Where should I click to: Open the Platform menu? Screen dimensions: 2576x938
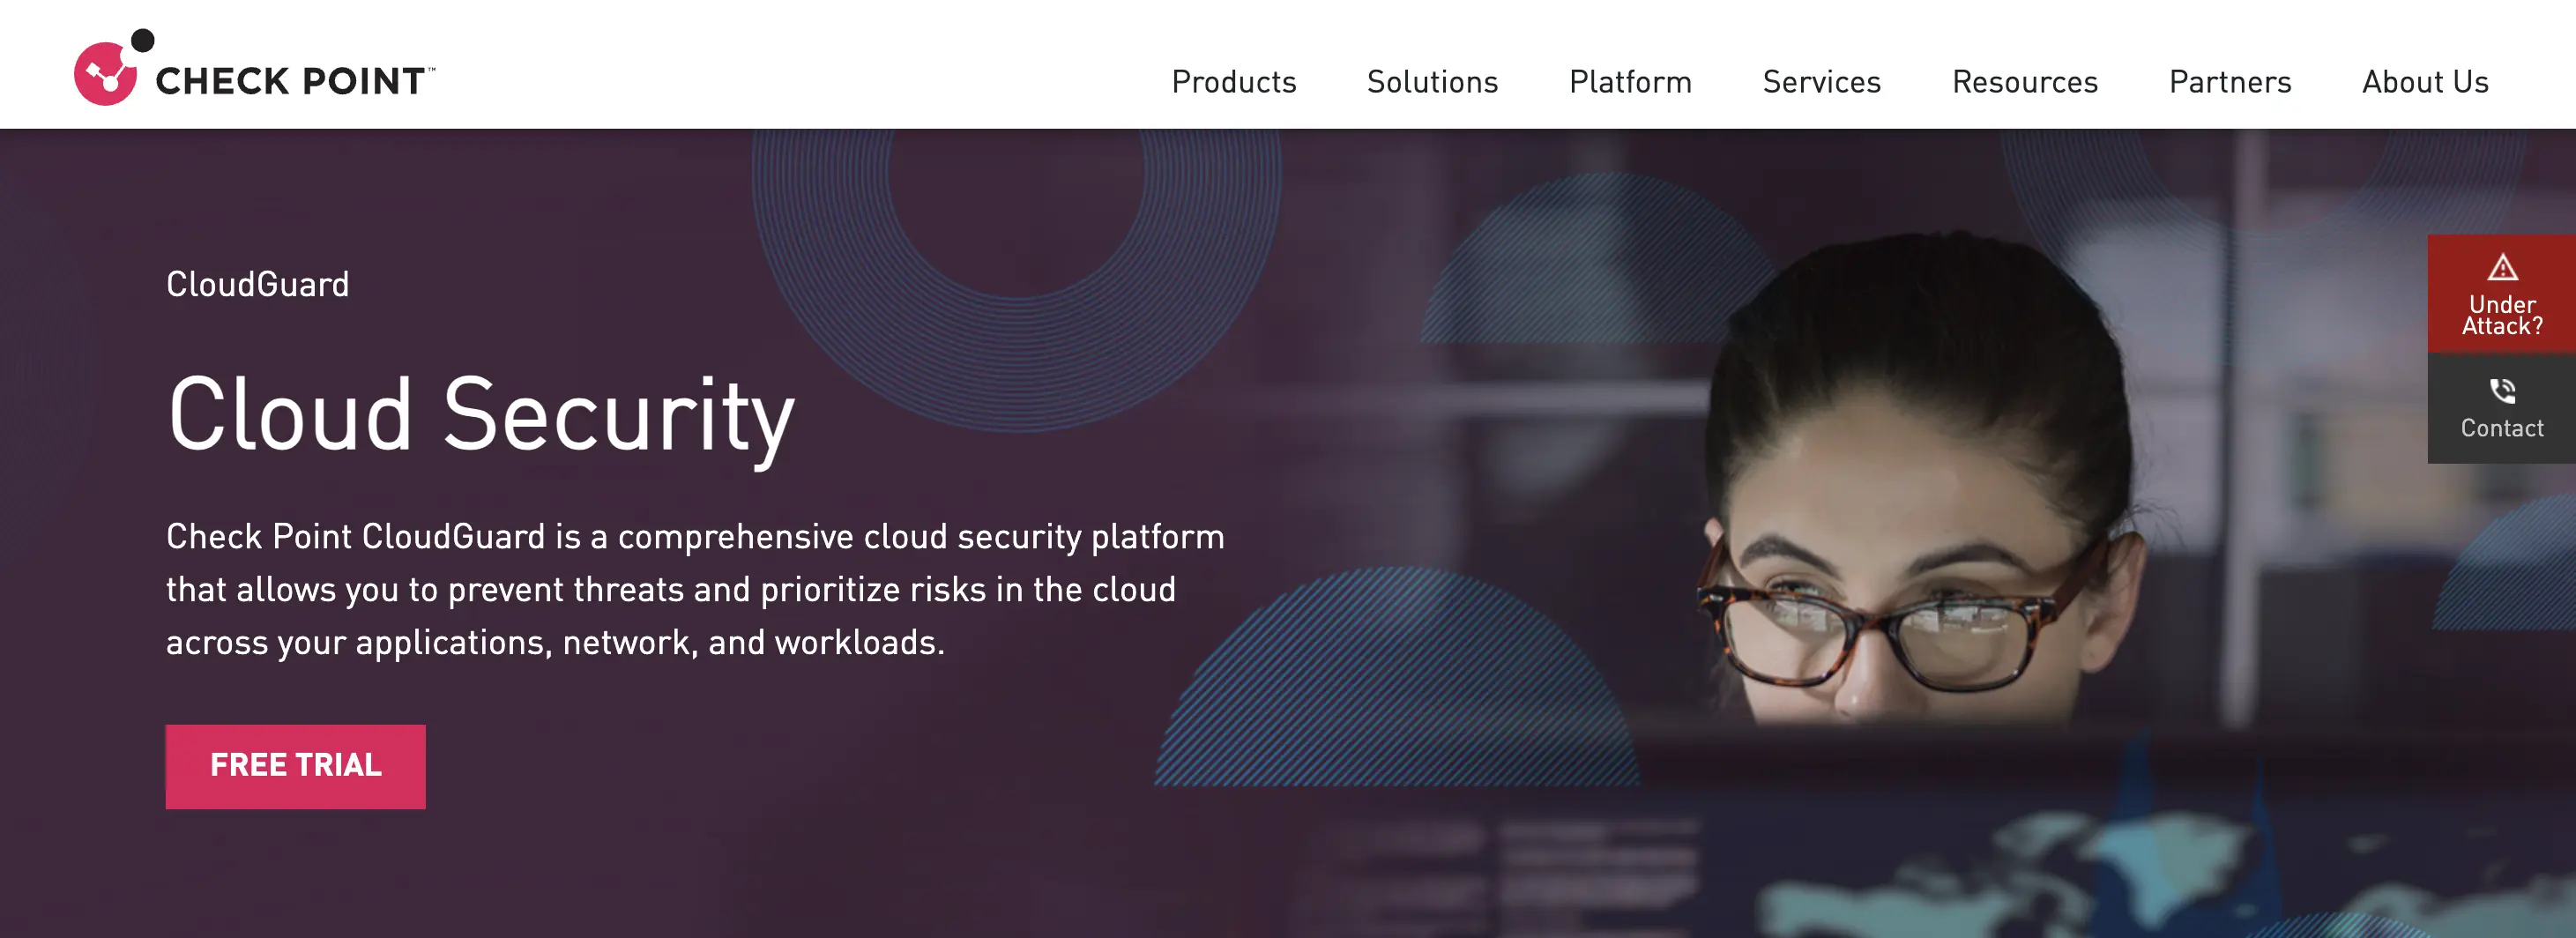(1629, 82)
